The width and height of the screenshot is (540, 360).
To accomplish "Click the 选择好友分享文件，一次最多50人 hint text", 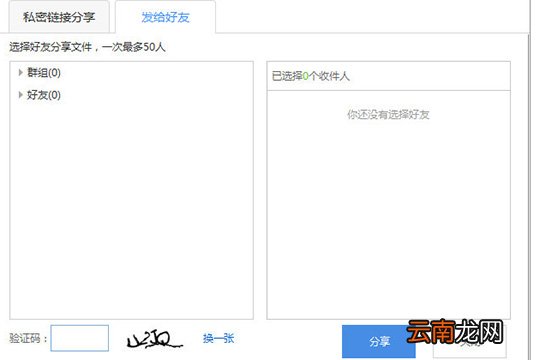I will (87, 47).
